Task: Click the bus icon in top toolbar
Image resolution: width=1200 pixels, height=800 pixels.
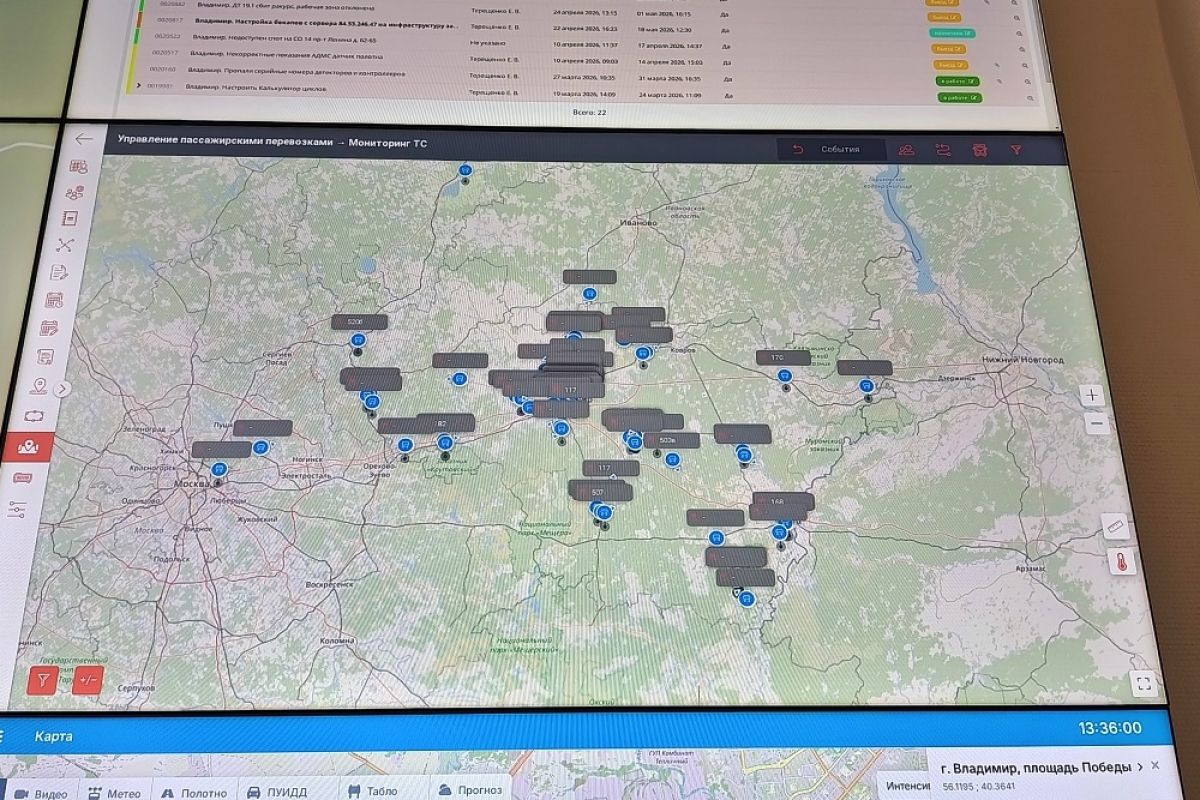Action: (x=980, y=150)
